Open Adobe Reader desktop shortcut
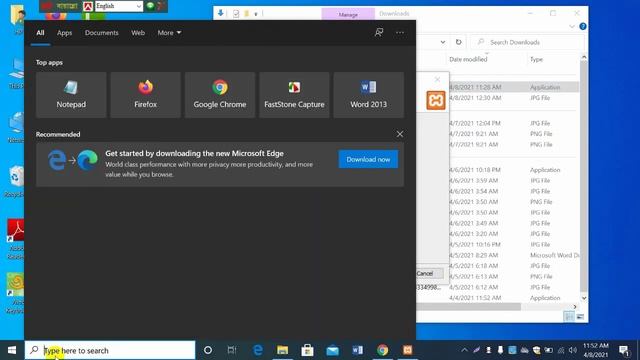 (15, 239)
